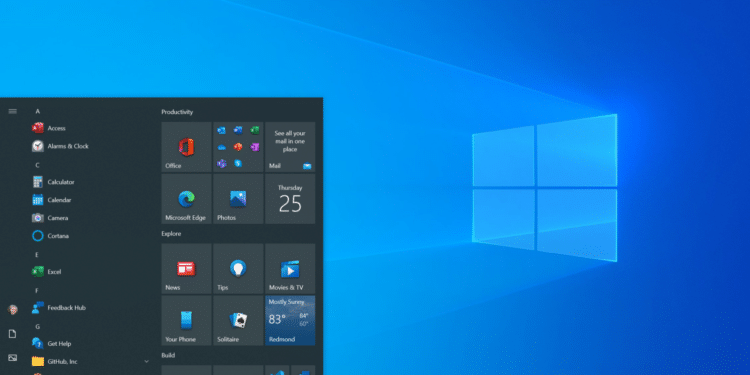This screenshot has height=375, width=750.
Task: Expand the GitHub, Inc folder chevron
Action: [x=146, y=362]
